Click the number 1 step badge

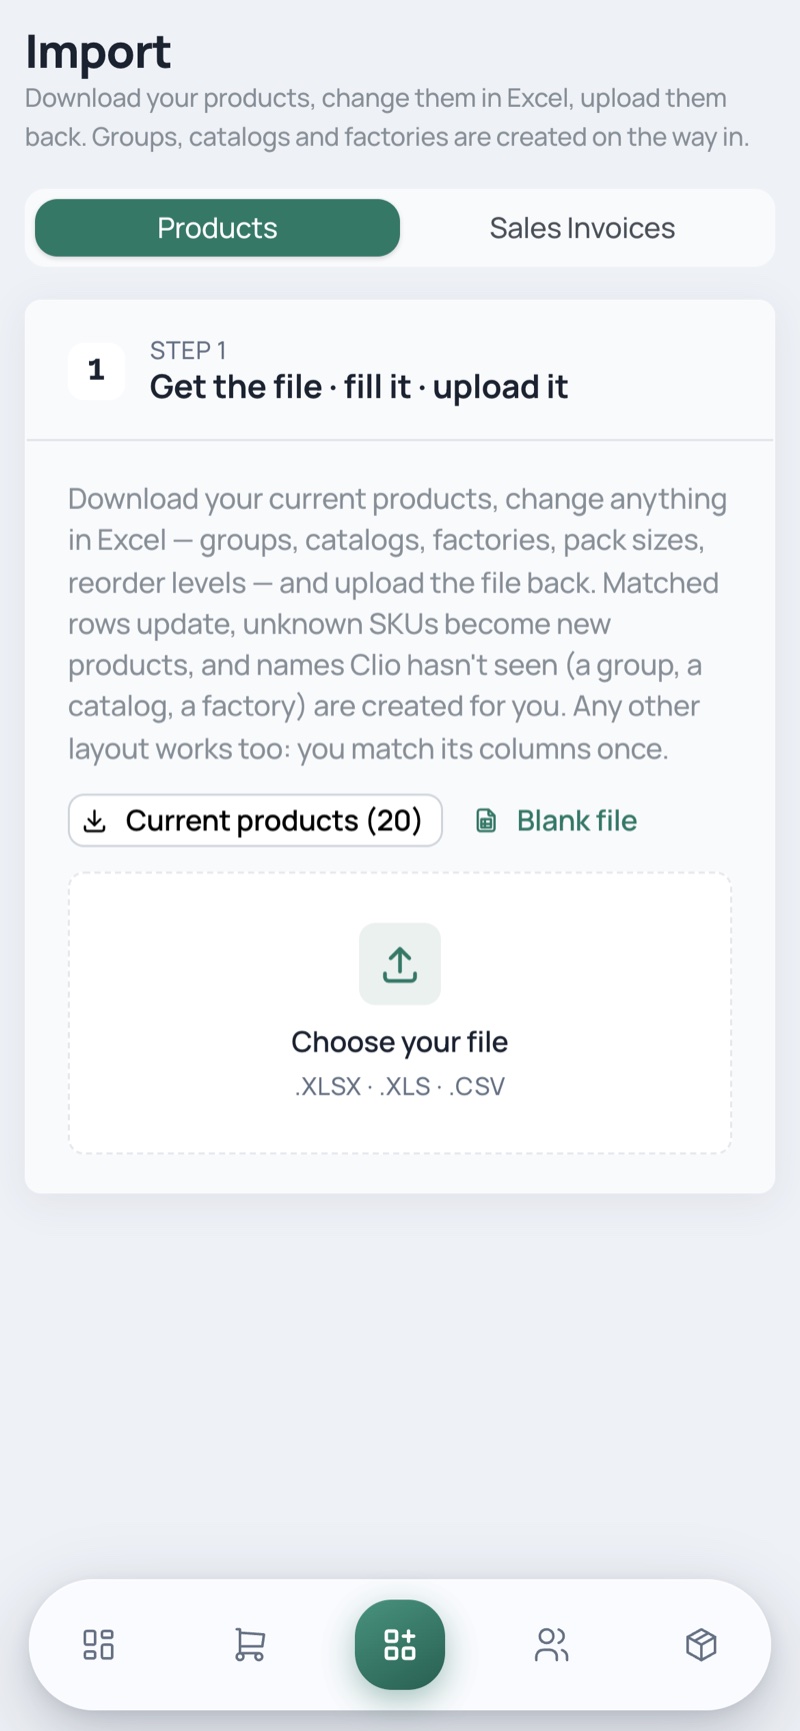(x=96, y=370)
